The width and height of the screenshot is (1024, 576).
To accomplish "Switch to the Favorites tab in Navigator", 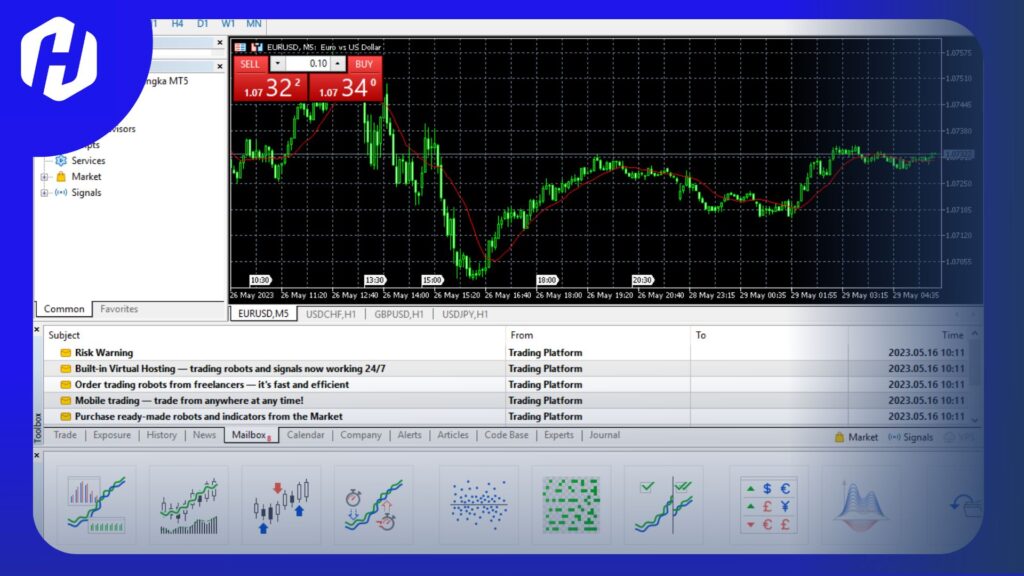I will tap(119, 309).
